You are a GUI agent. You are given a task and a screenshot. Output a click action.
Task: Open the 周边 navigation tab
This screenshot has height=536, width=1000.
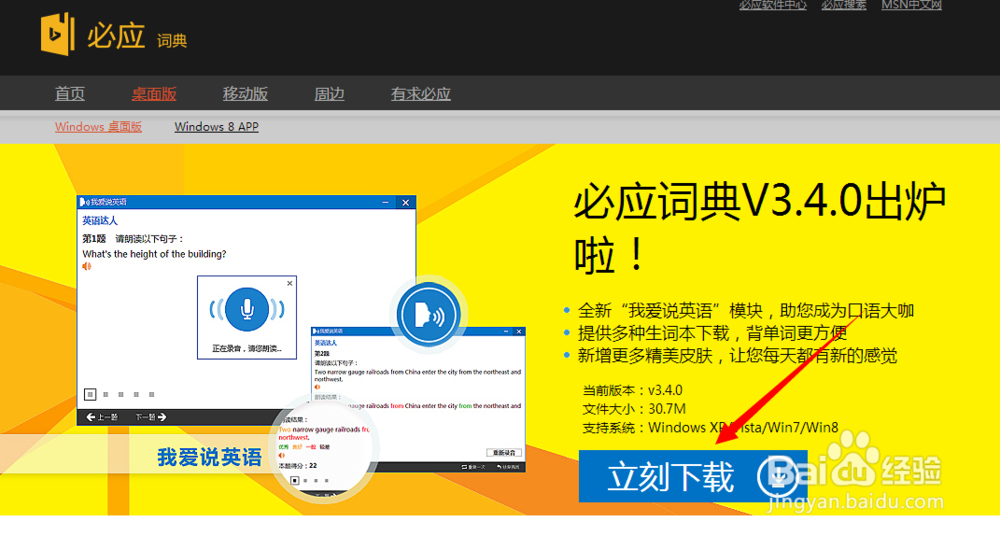[329, 94]
